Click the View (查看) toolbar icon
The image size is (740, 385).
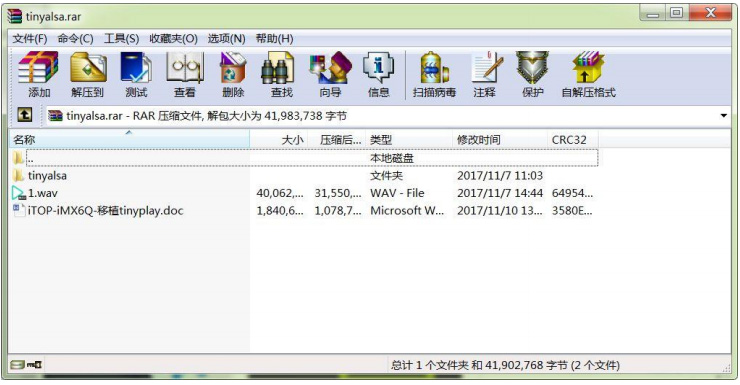(185, 68)
